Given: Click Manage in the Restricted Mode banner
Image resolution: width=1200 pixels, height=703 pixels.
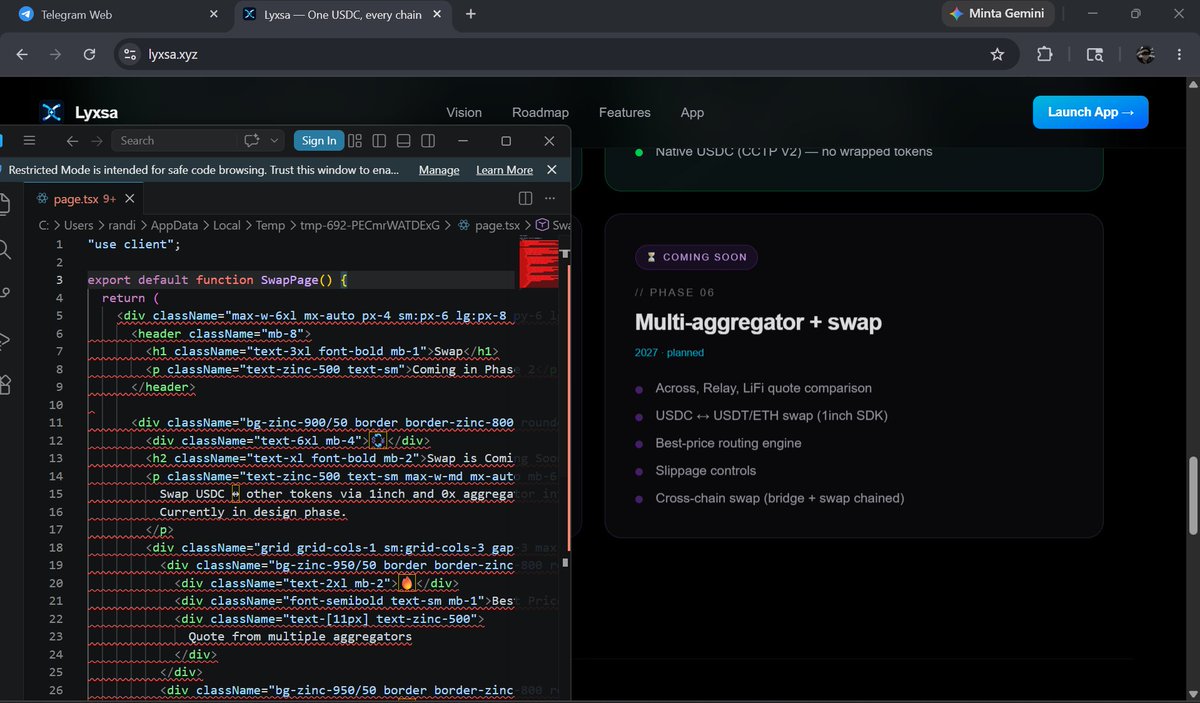Looking at the screenshot, I should (439, 170).
